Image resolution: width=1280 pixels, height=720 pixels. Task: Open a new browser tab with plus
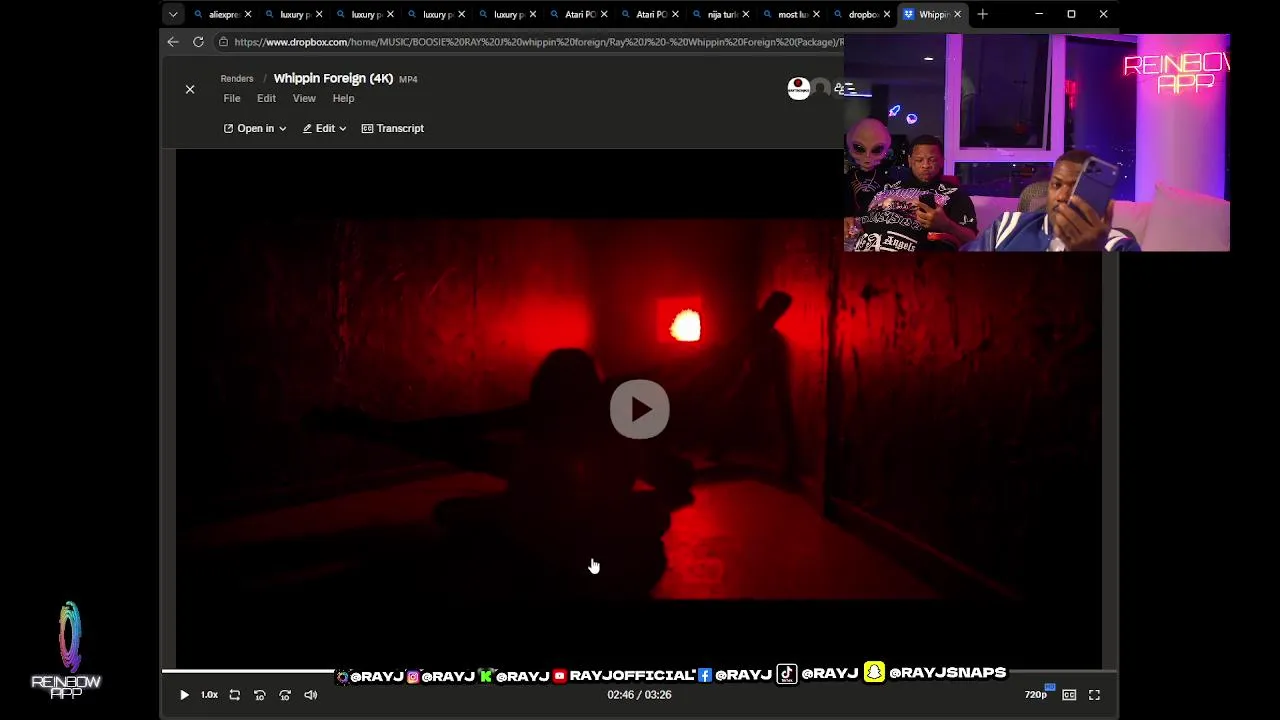[x=983, y=14]
